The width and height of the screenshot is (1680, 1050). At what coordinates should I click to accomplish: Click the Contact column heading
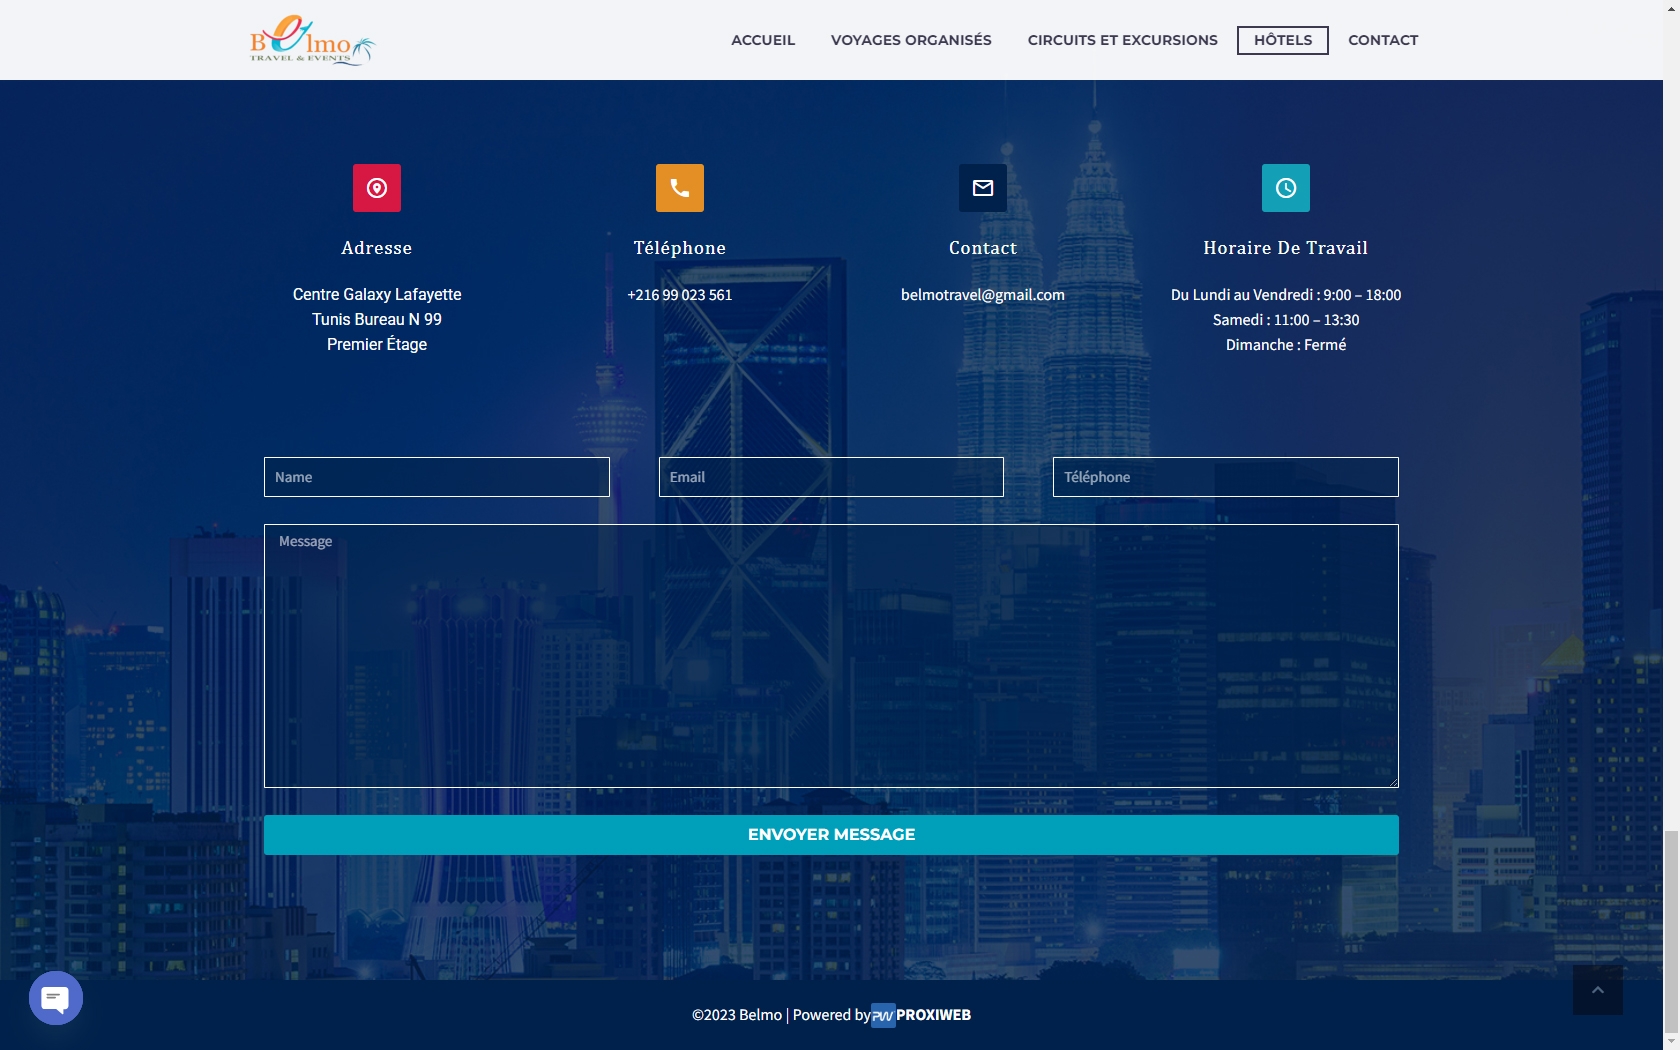[x=983, y=248]
